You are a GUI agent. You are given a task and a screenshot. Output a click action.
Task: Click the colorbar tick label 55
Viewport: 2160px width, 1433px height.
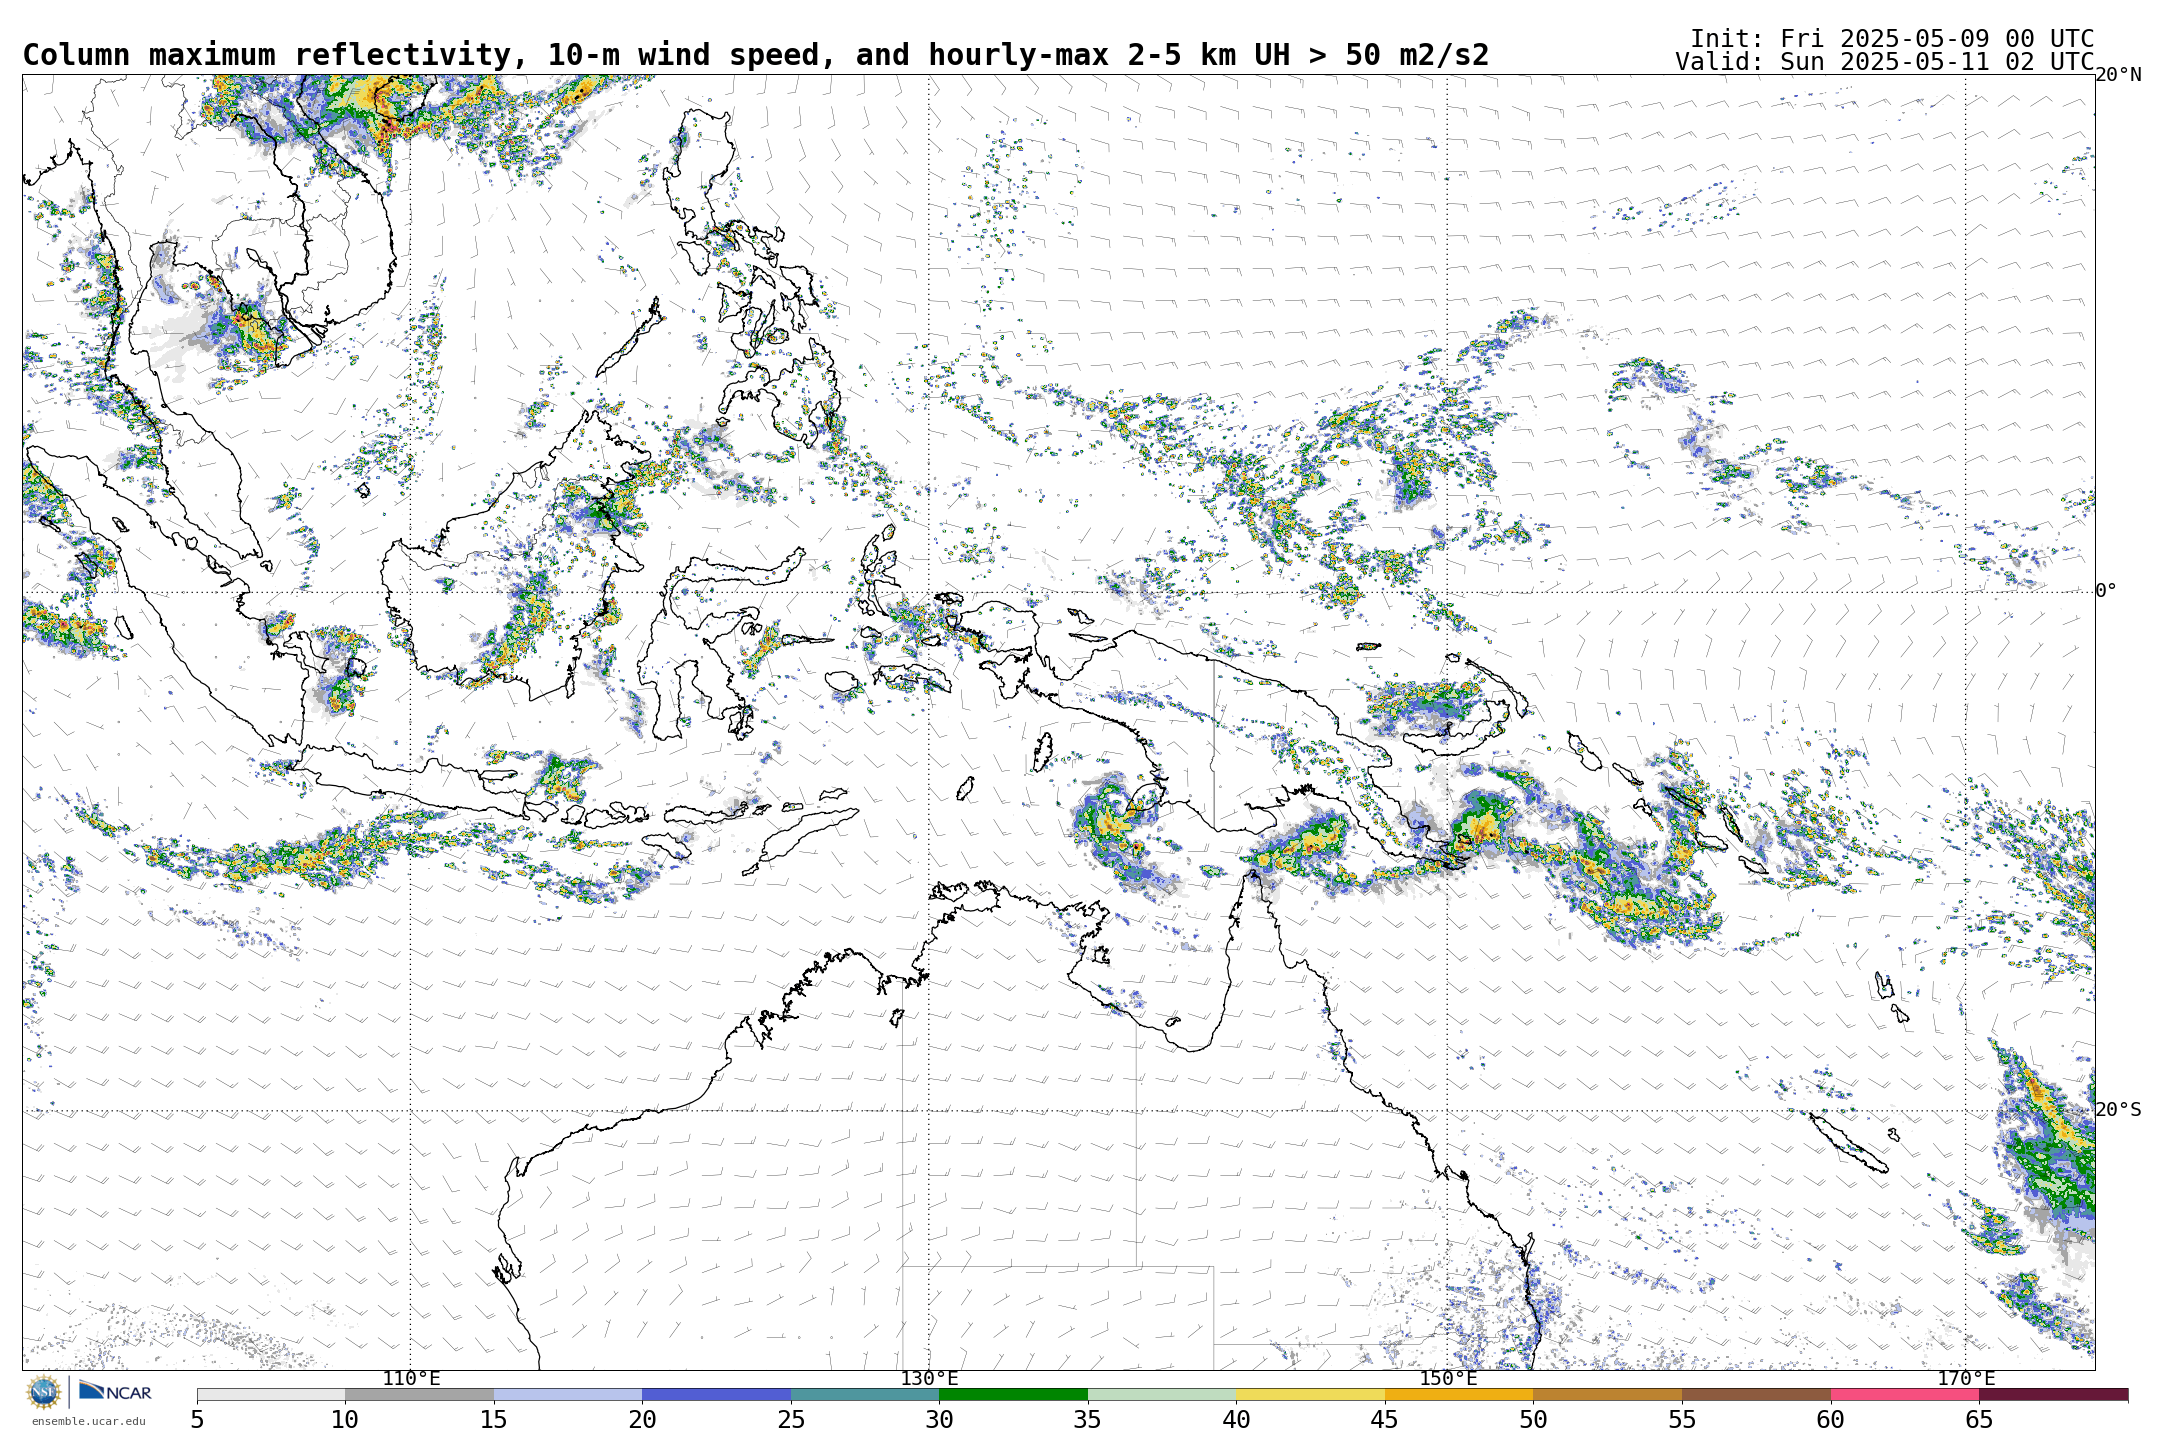coord(1682,1420)
